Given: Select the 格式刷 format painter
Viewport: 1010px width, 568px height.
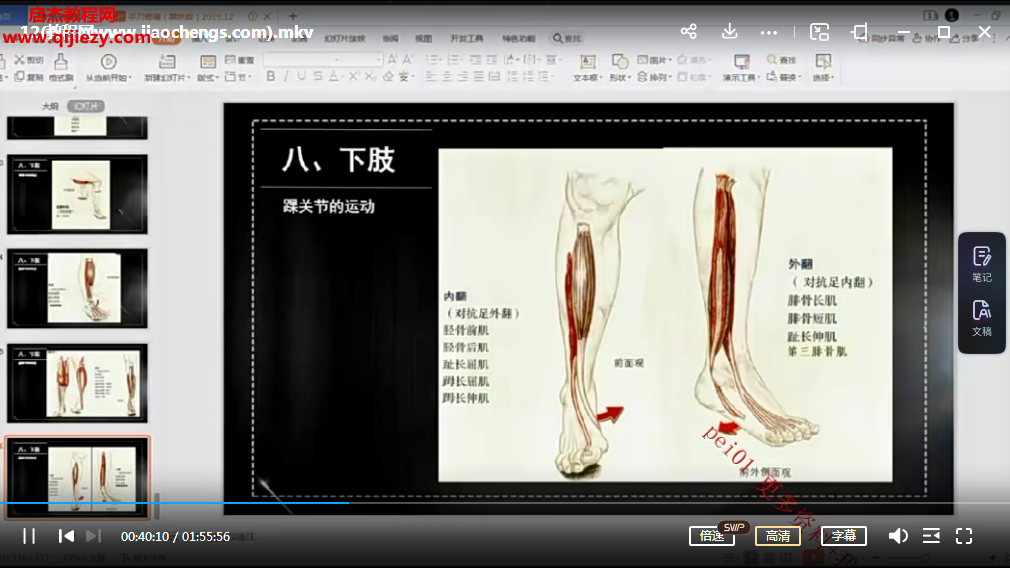Looking at the screenshot, I should pos(61,68).
